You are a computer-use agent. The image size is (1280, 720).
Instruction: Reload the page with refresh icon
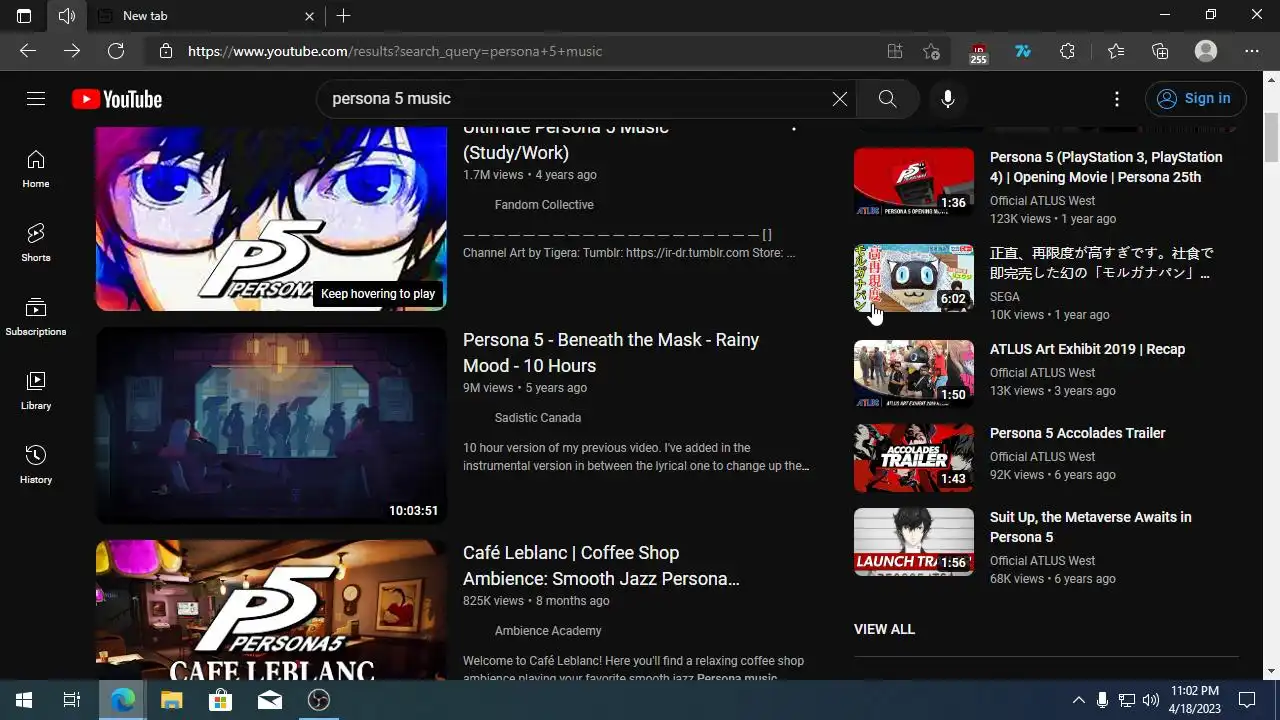tap(116, 51)
